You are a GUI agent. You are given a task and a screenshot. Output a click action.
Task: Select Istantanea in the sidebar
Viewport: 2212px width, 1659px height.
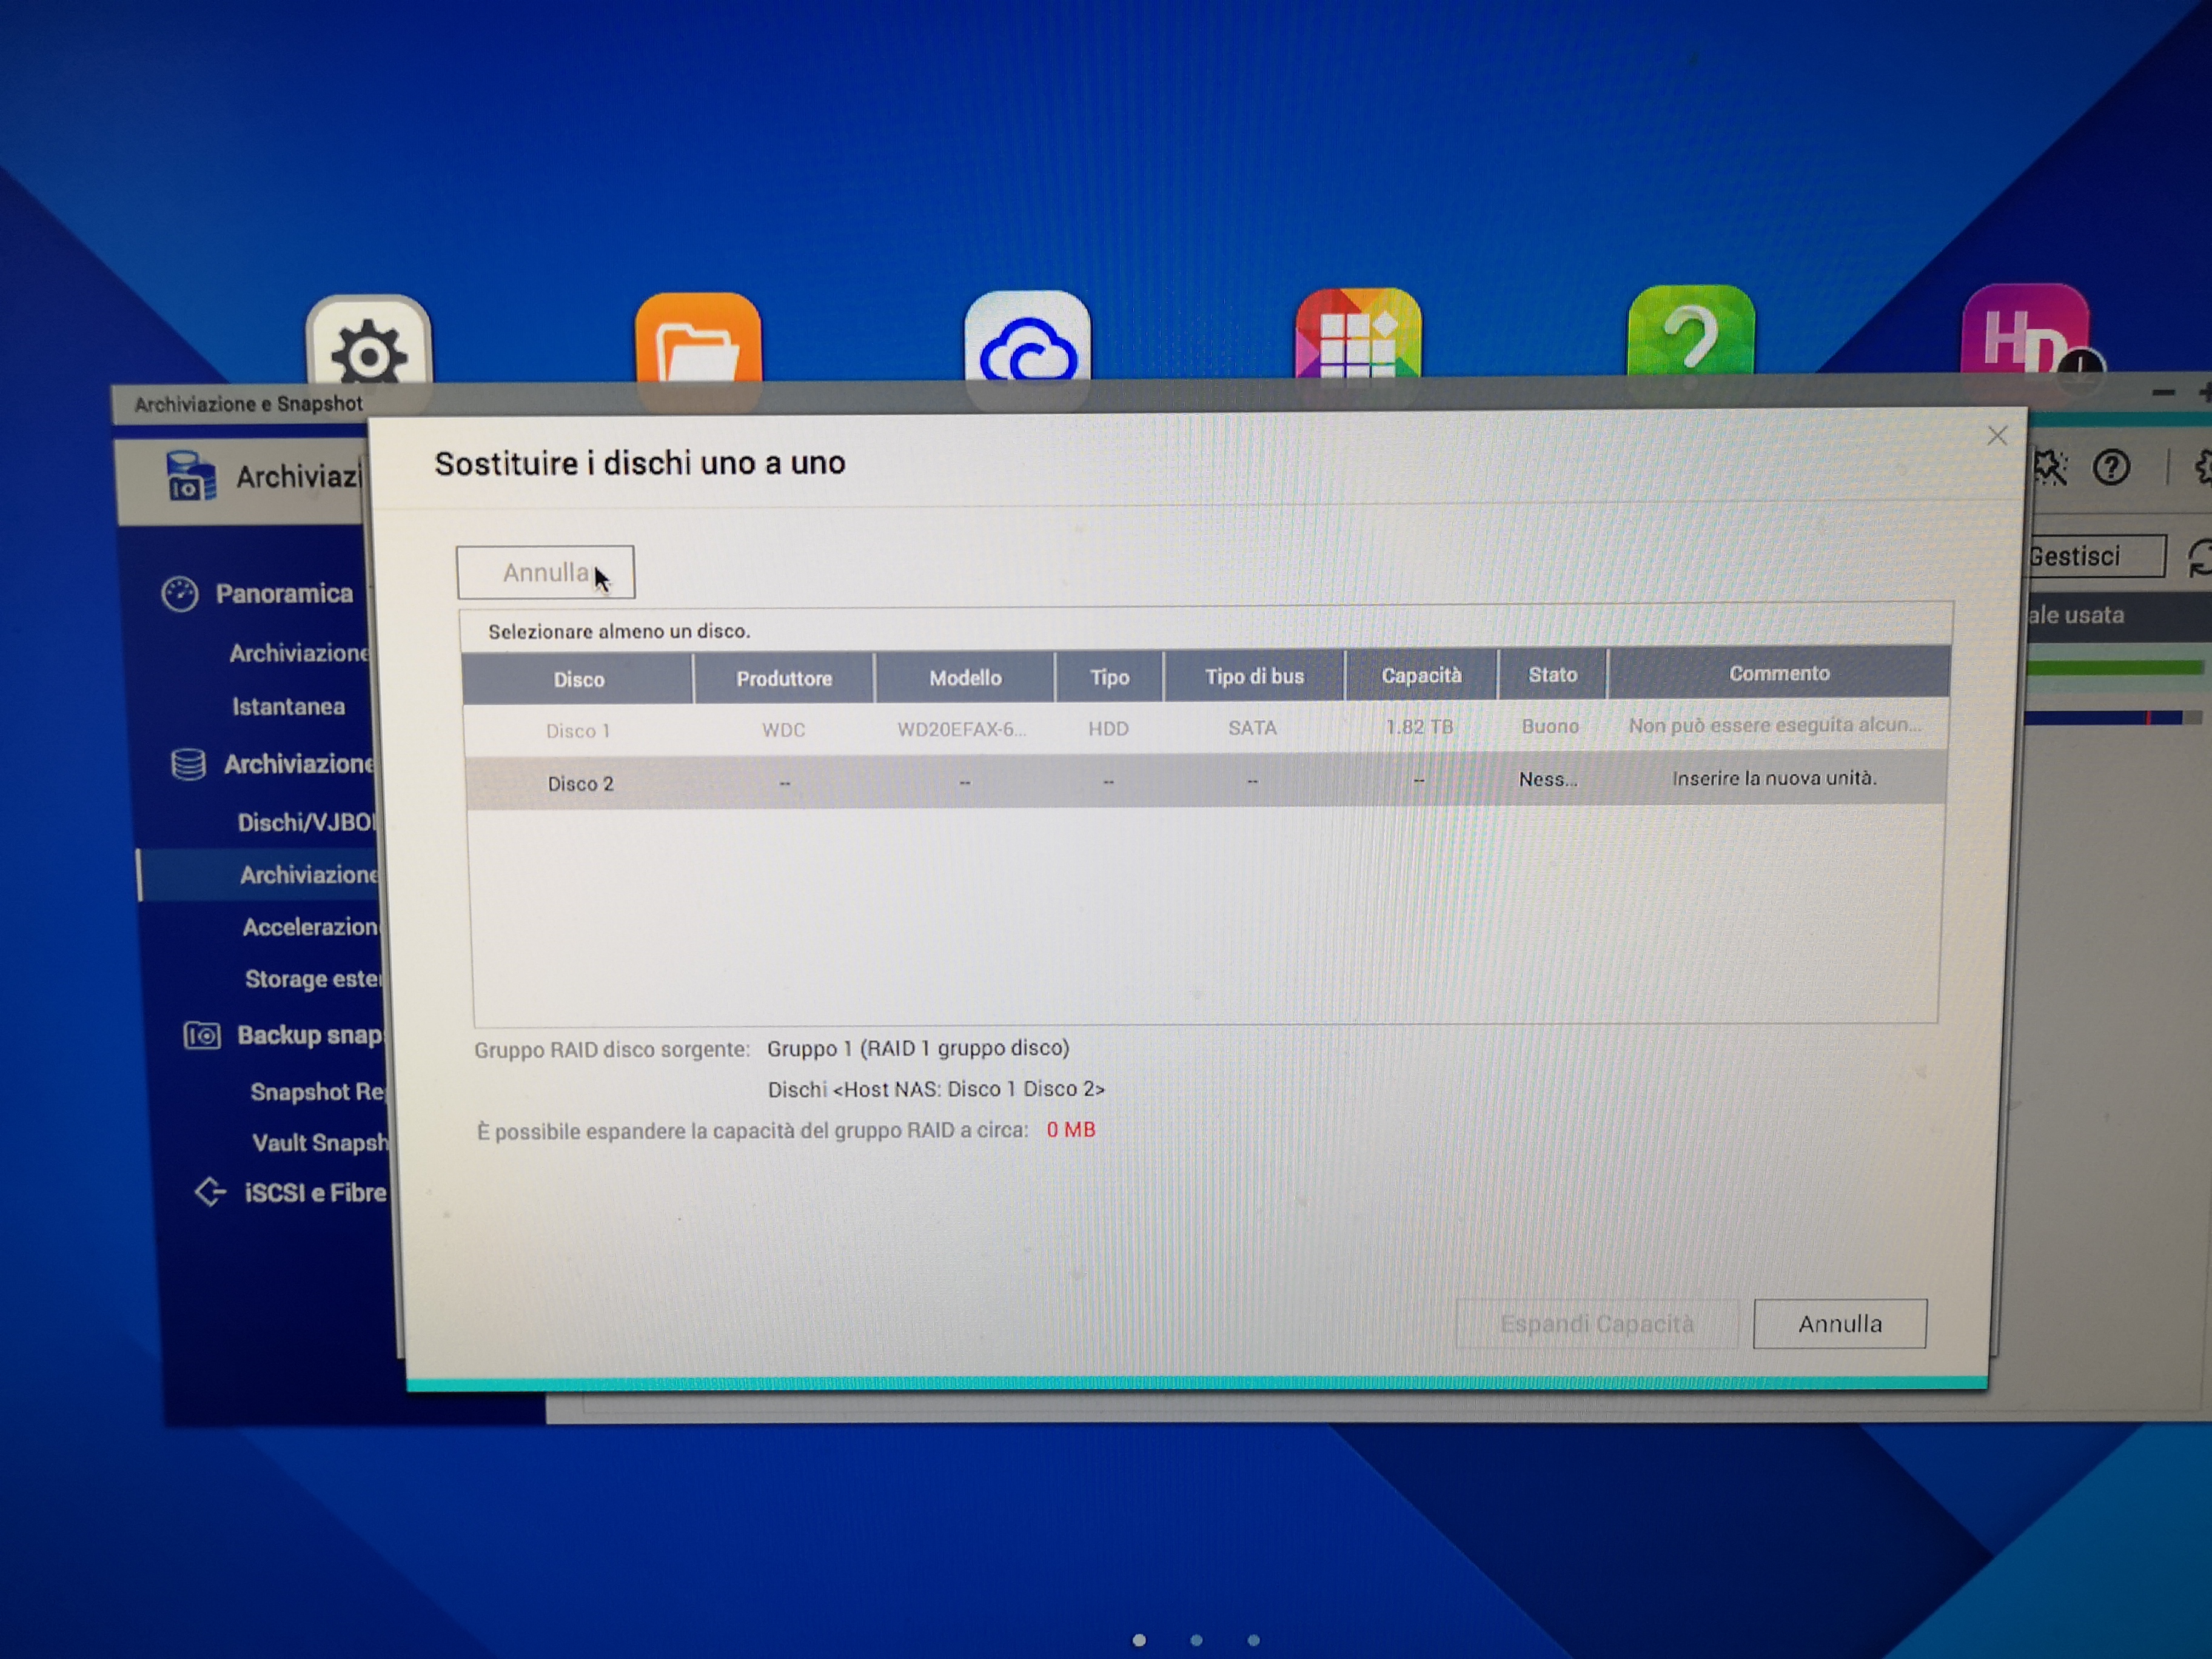click(288, 707)
